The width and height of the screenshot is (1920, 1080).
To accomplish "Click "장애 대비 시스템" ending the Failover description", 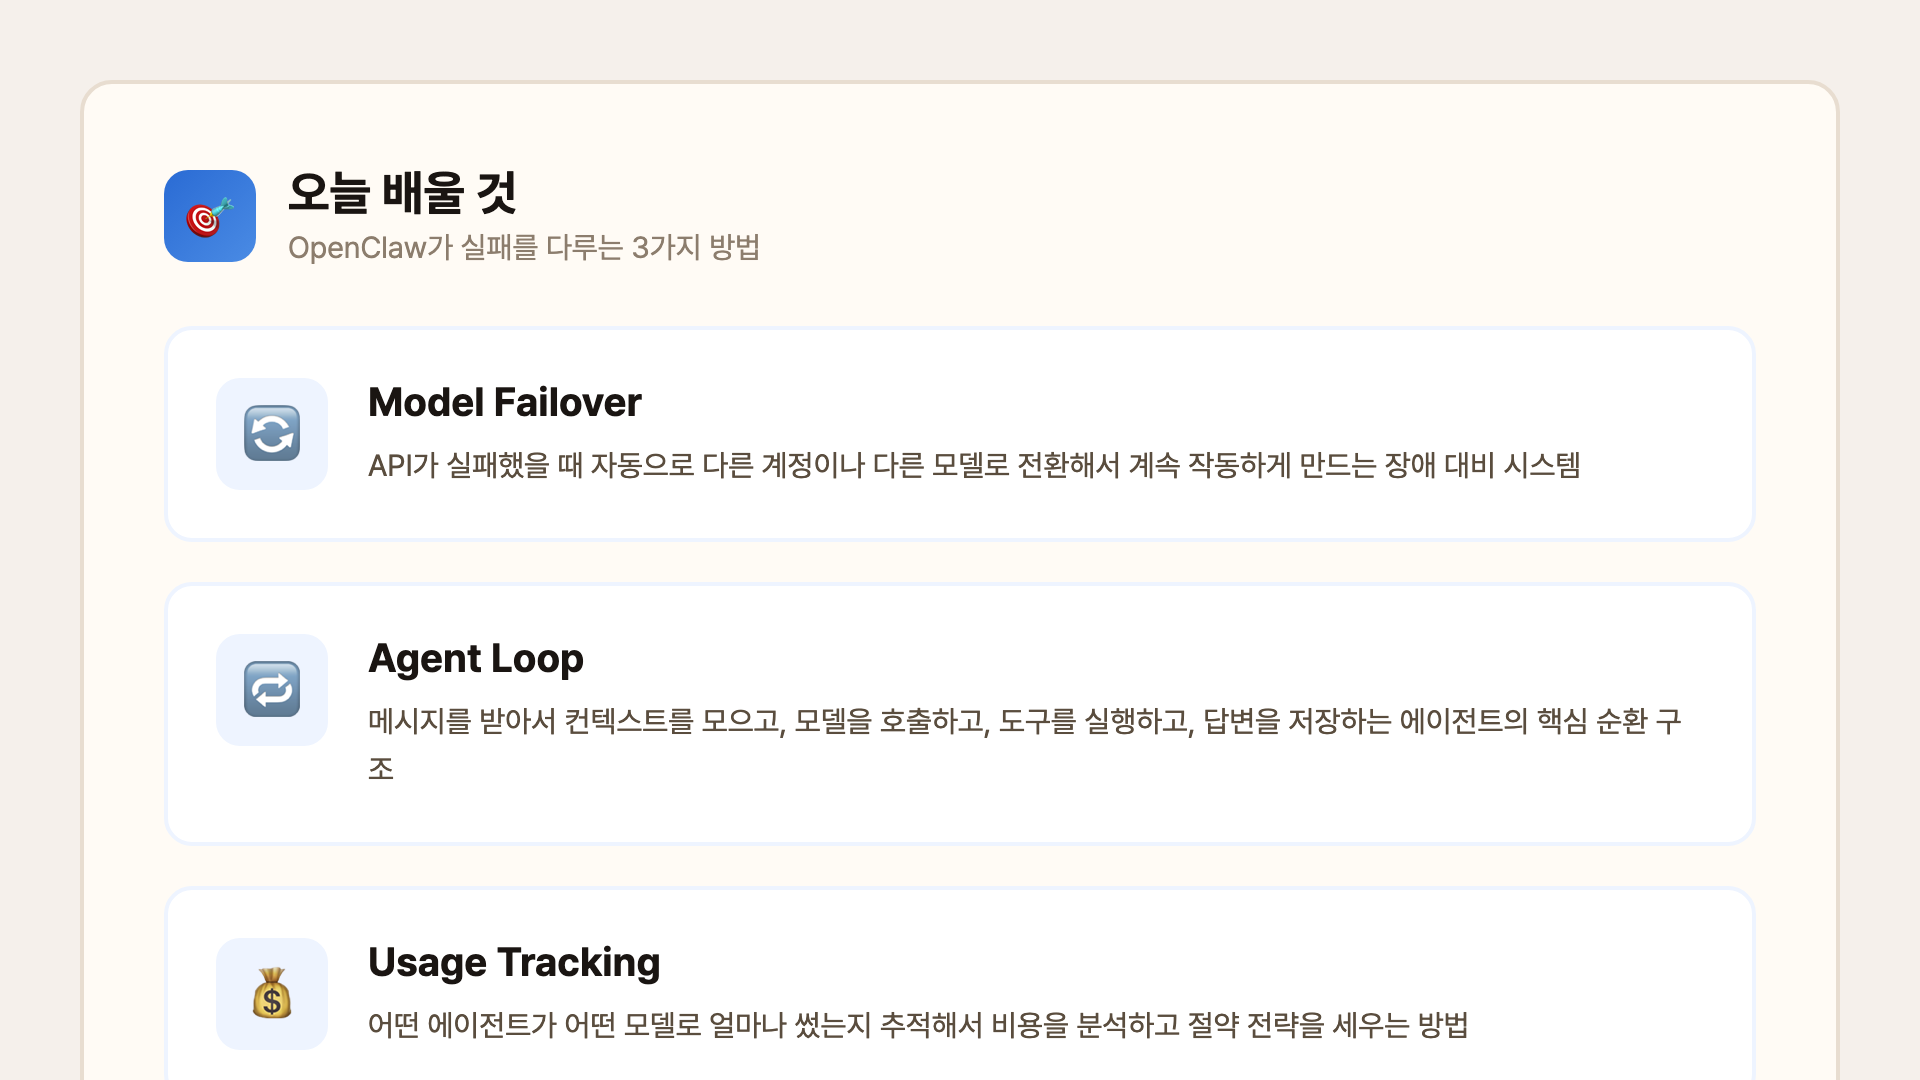I will pyautogui.click(x=1482, y=465).
